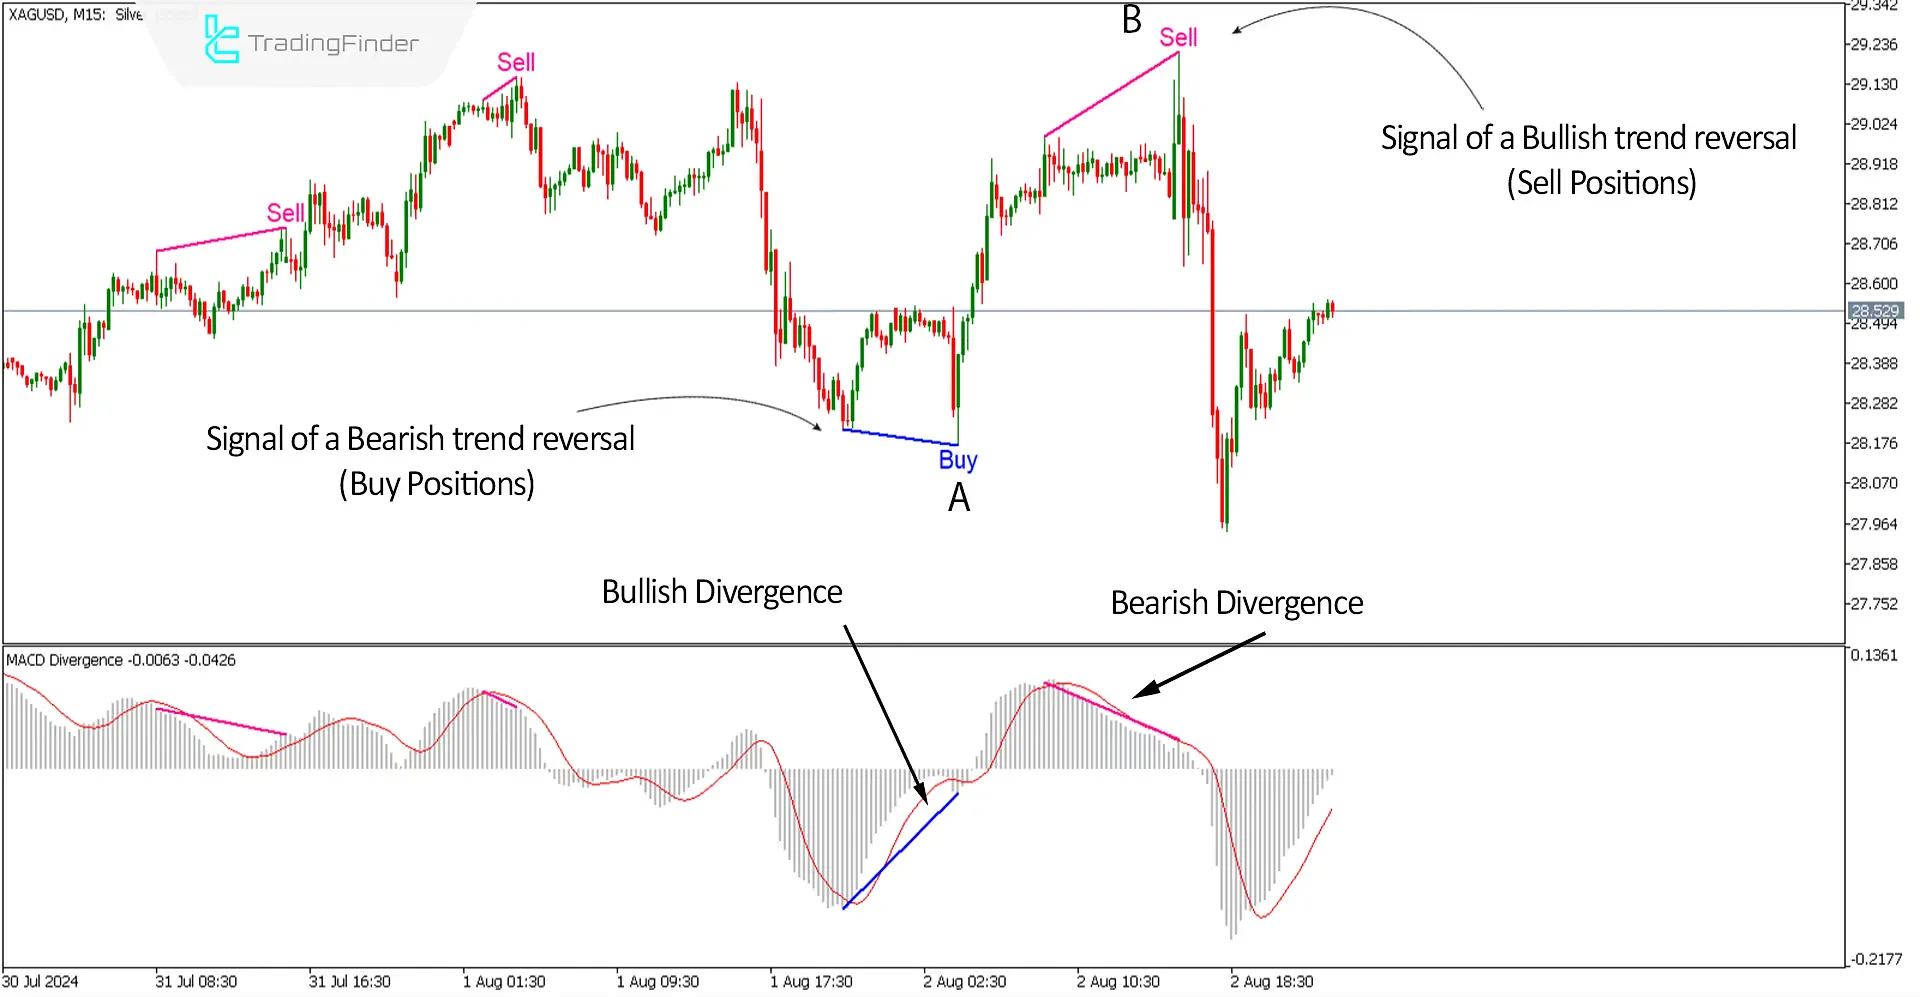1920x997 pixels.
Task: Click the blue Buy signal label
Action: pyautogui.click(x=957, y=460)
